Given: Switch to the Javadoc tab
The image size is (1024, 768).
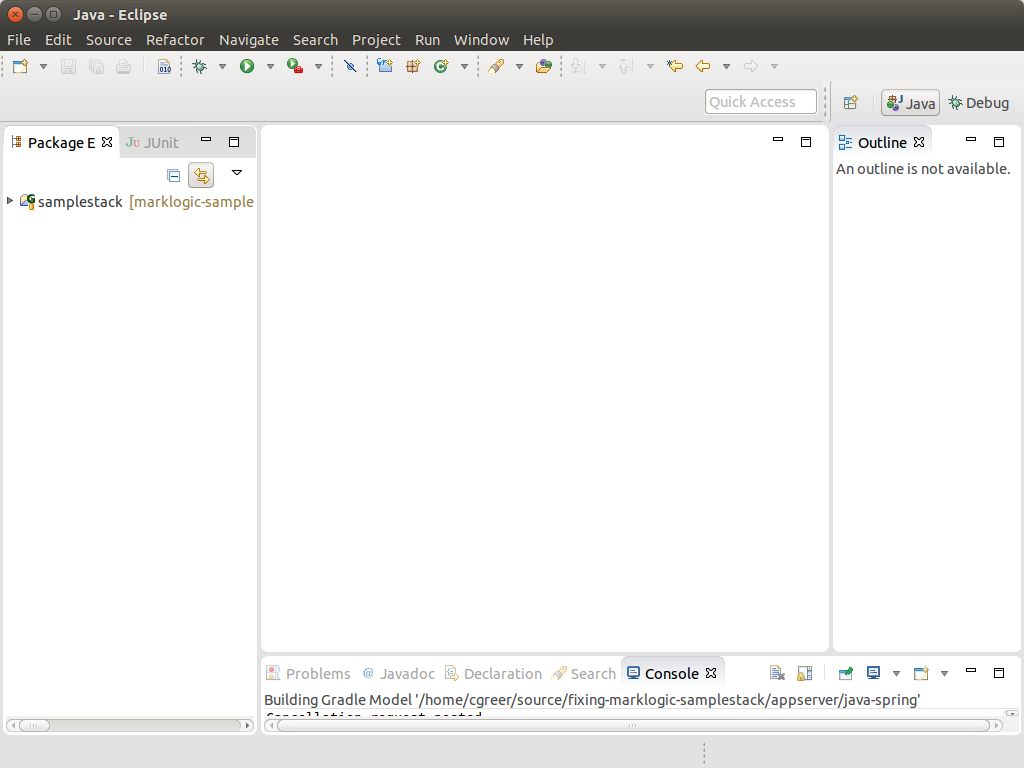Looking at the screenshot, I should (x=399, y=673).
